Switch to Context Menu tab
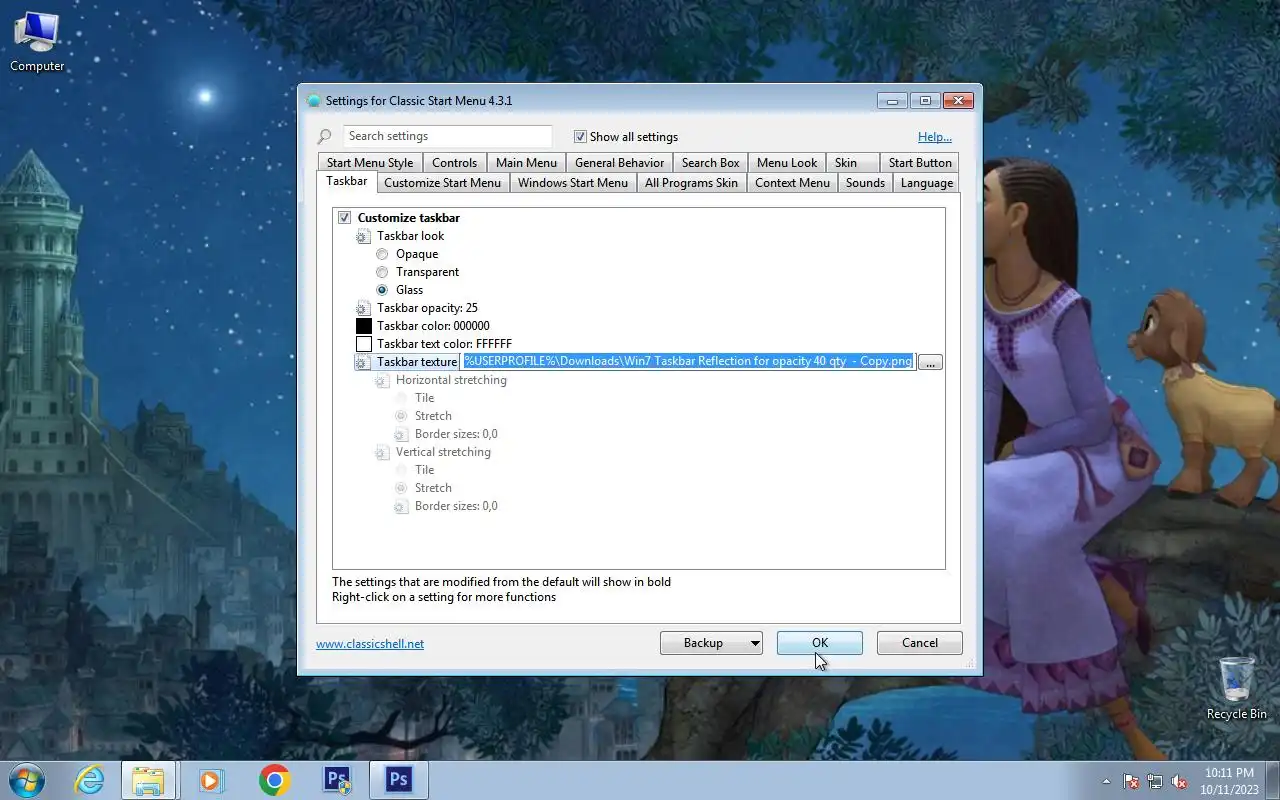Viewport: 1280px width, 800px height. click(792, 183)
